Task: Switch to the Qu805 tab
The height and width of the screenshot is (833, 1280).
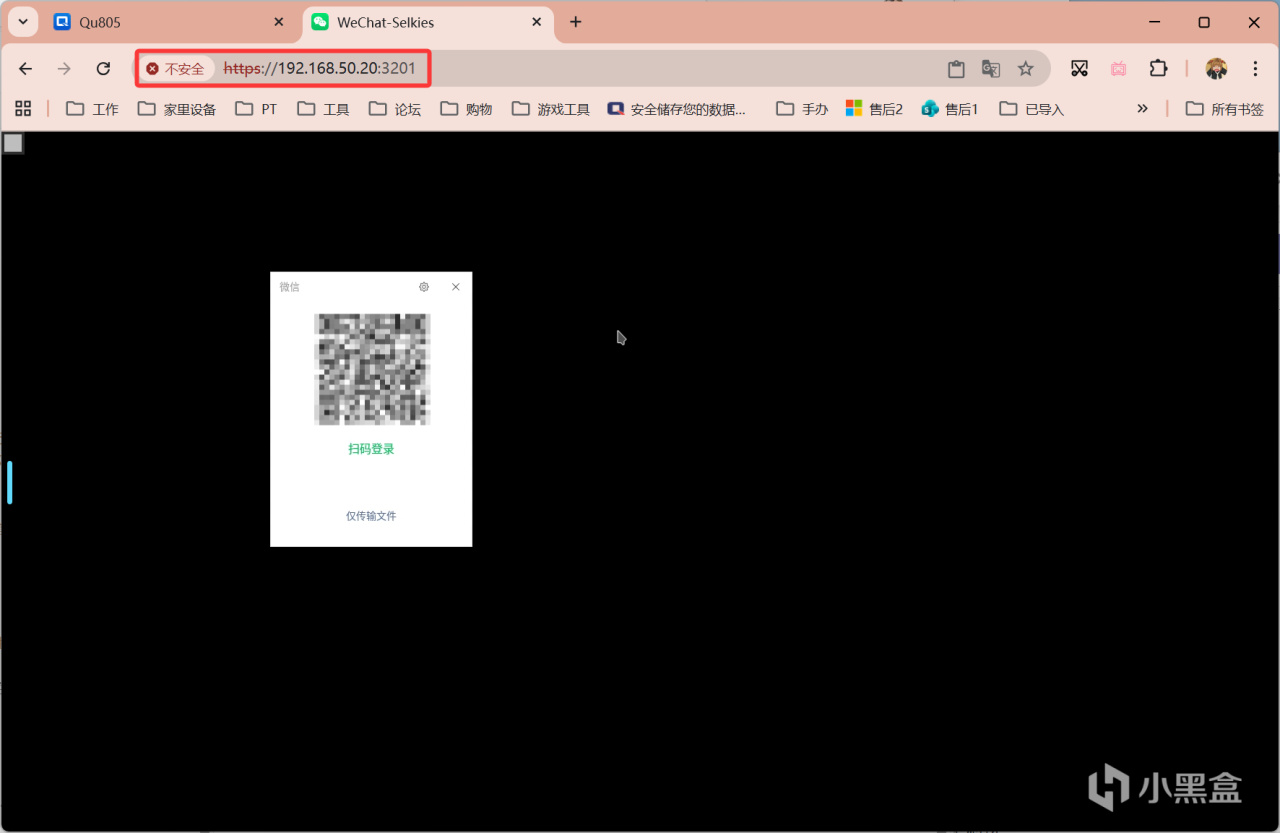Action: 168,22
